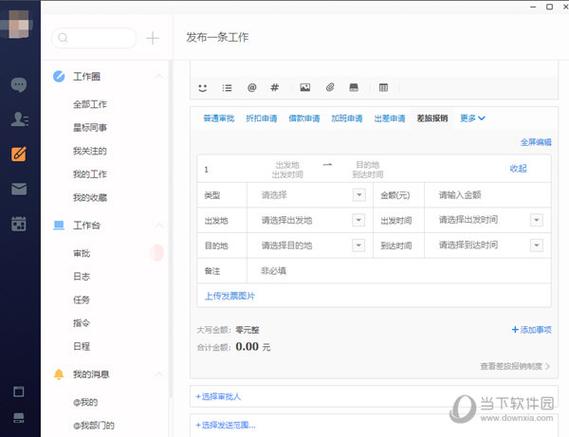Switch to the 普通审批 tab
569x437 pixels.
click(219, 118)
